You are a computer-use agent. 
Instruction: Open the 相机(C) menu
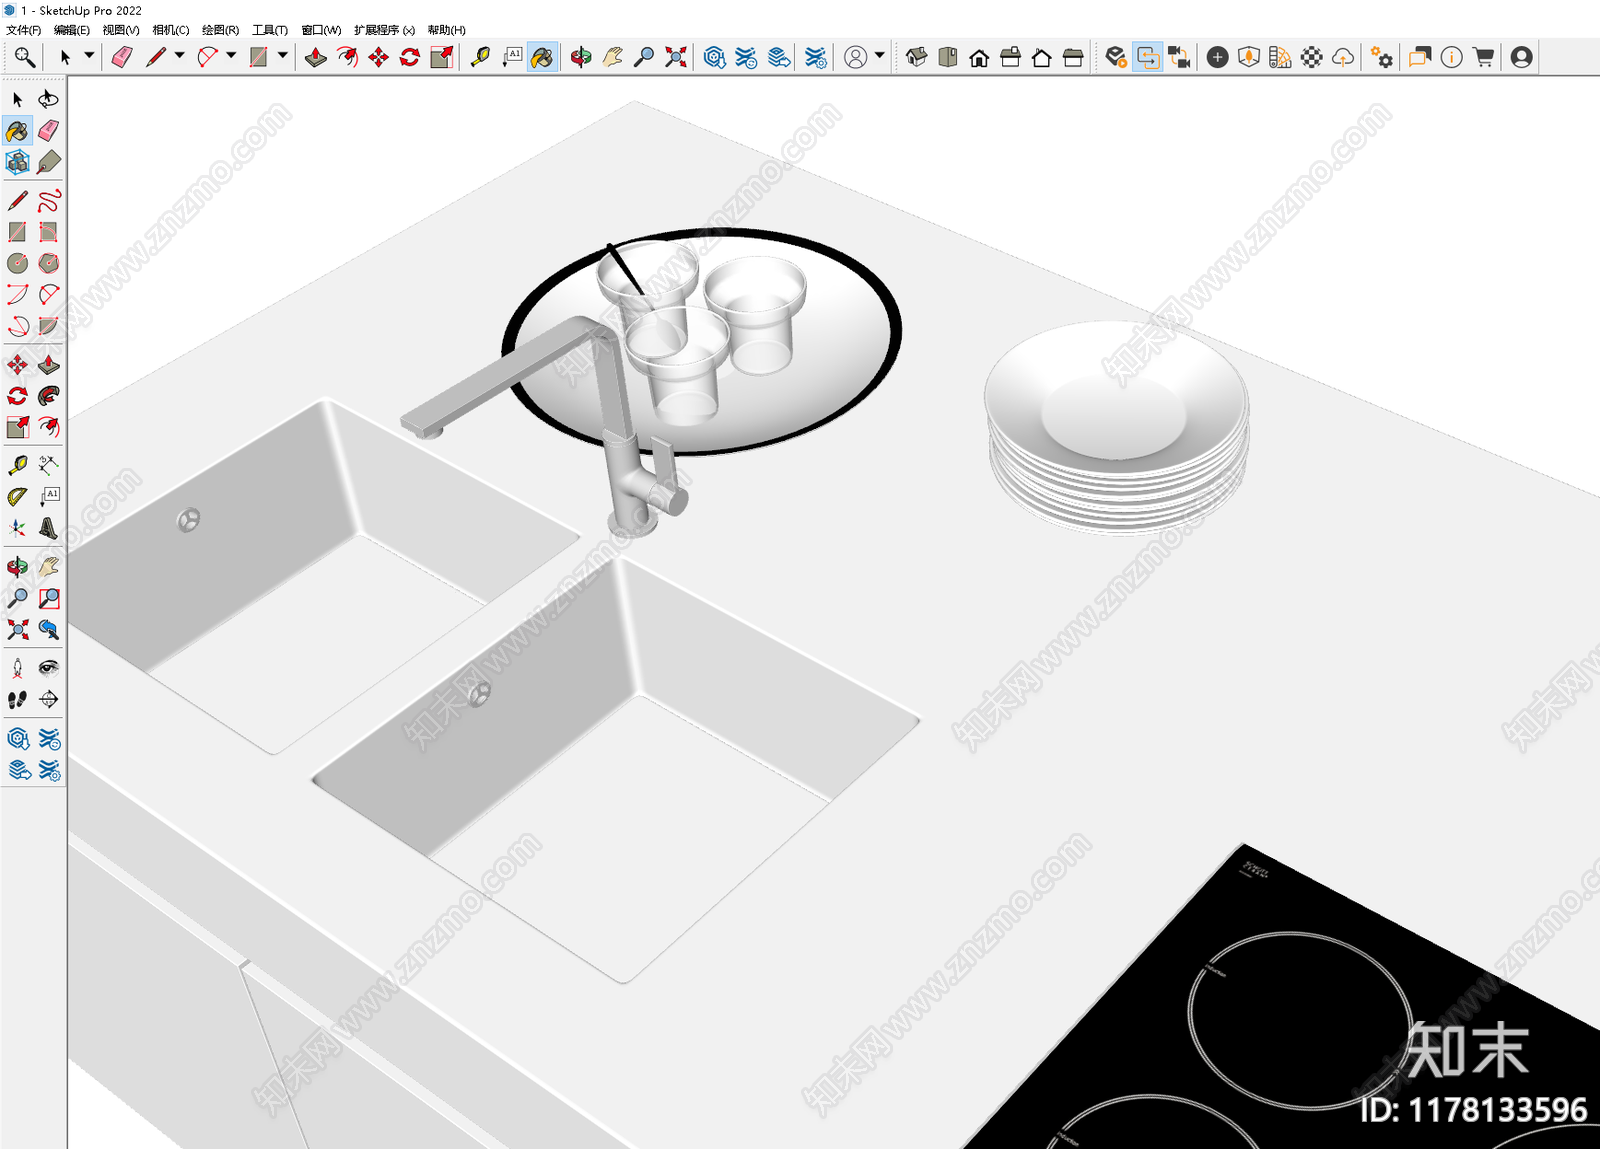170,30
